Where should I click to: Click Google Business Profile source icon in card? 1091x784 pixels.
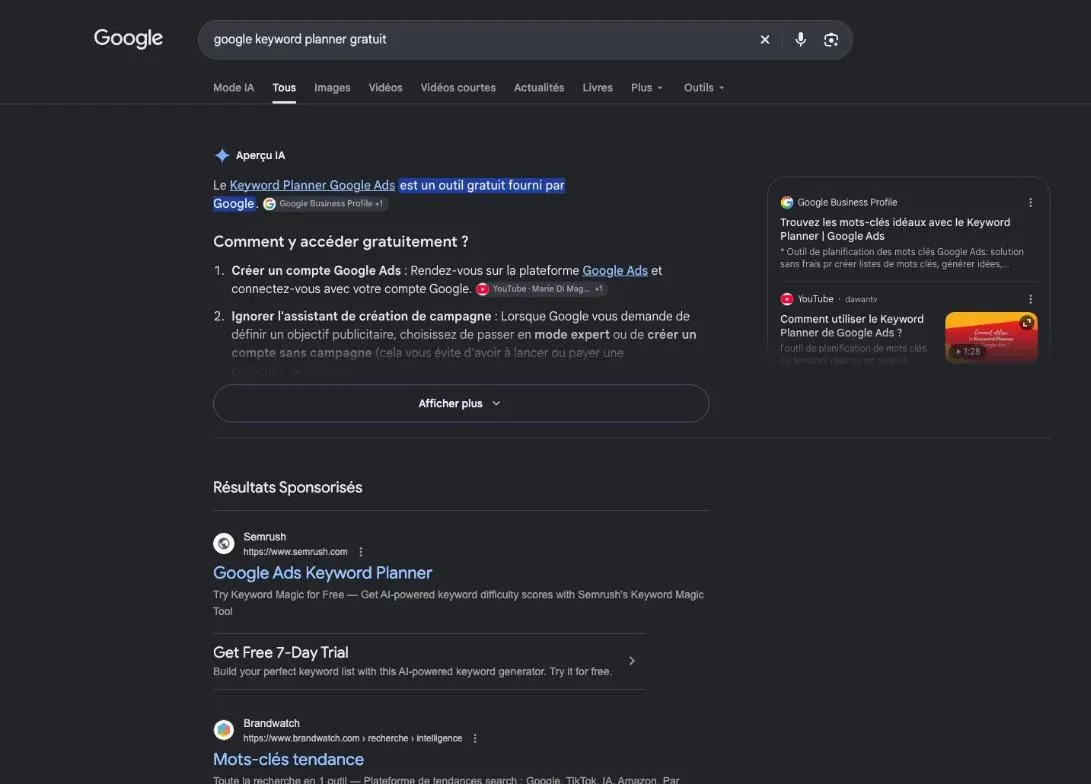pyautogui.click(x=787, y=202)
